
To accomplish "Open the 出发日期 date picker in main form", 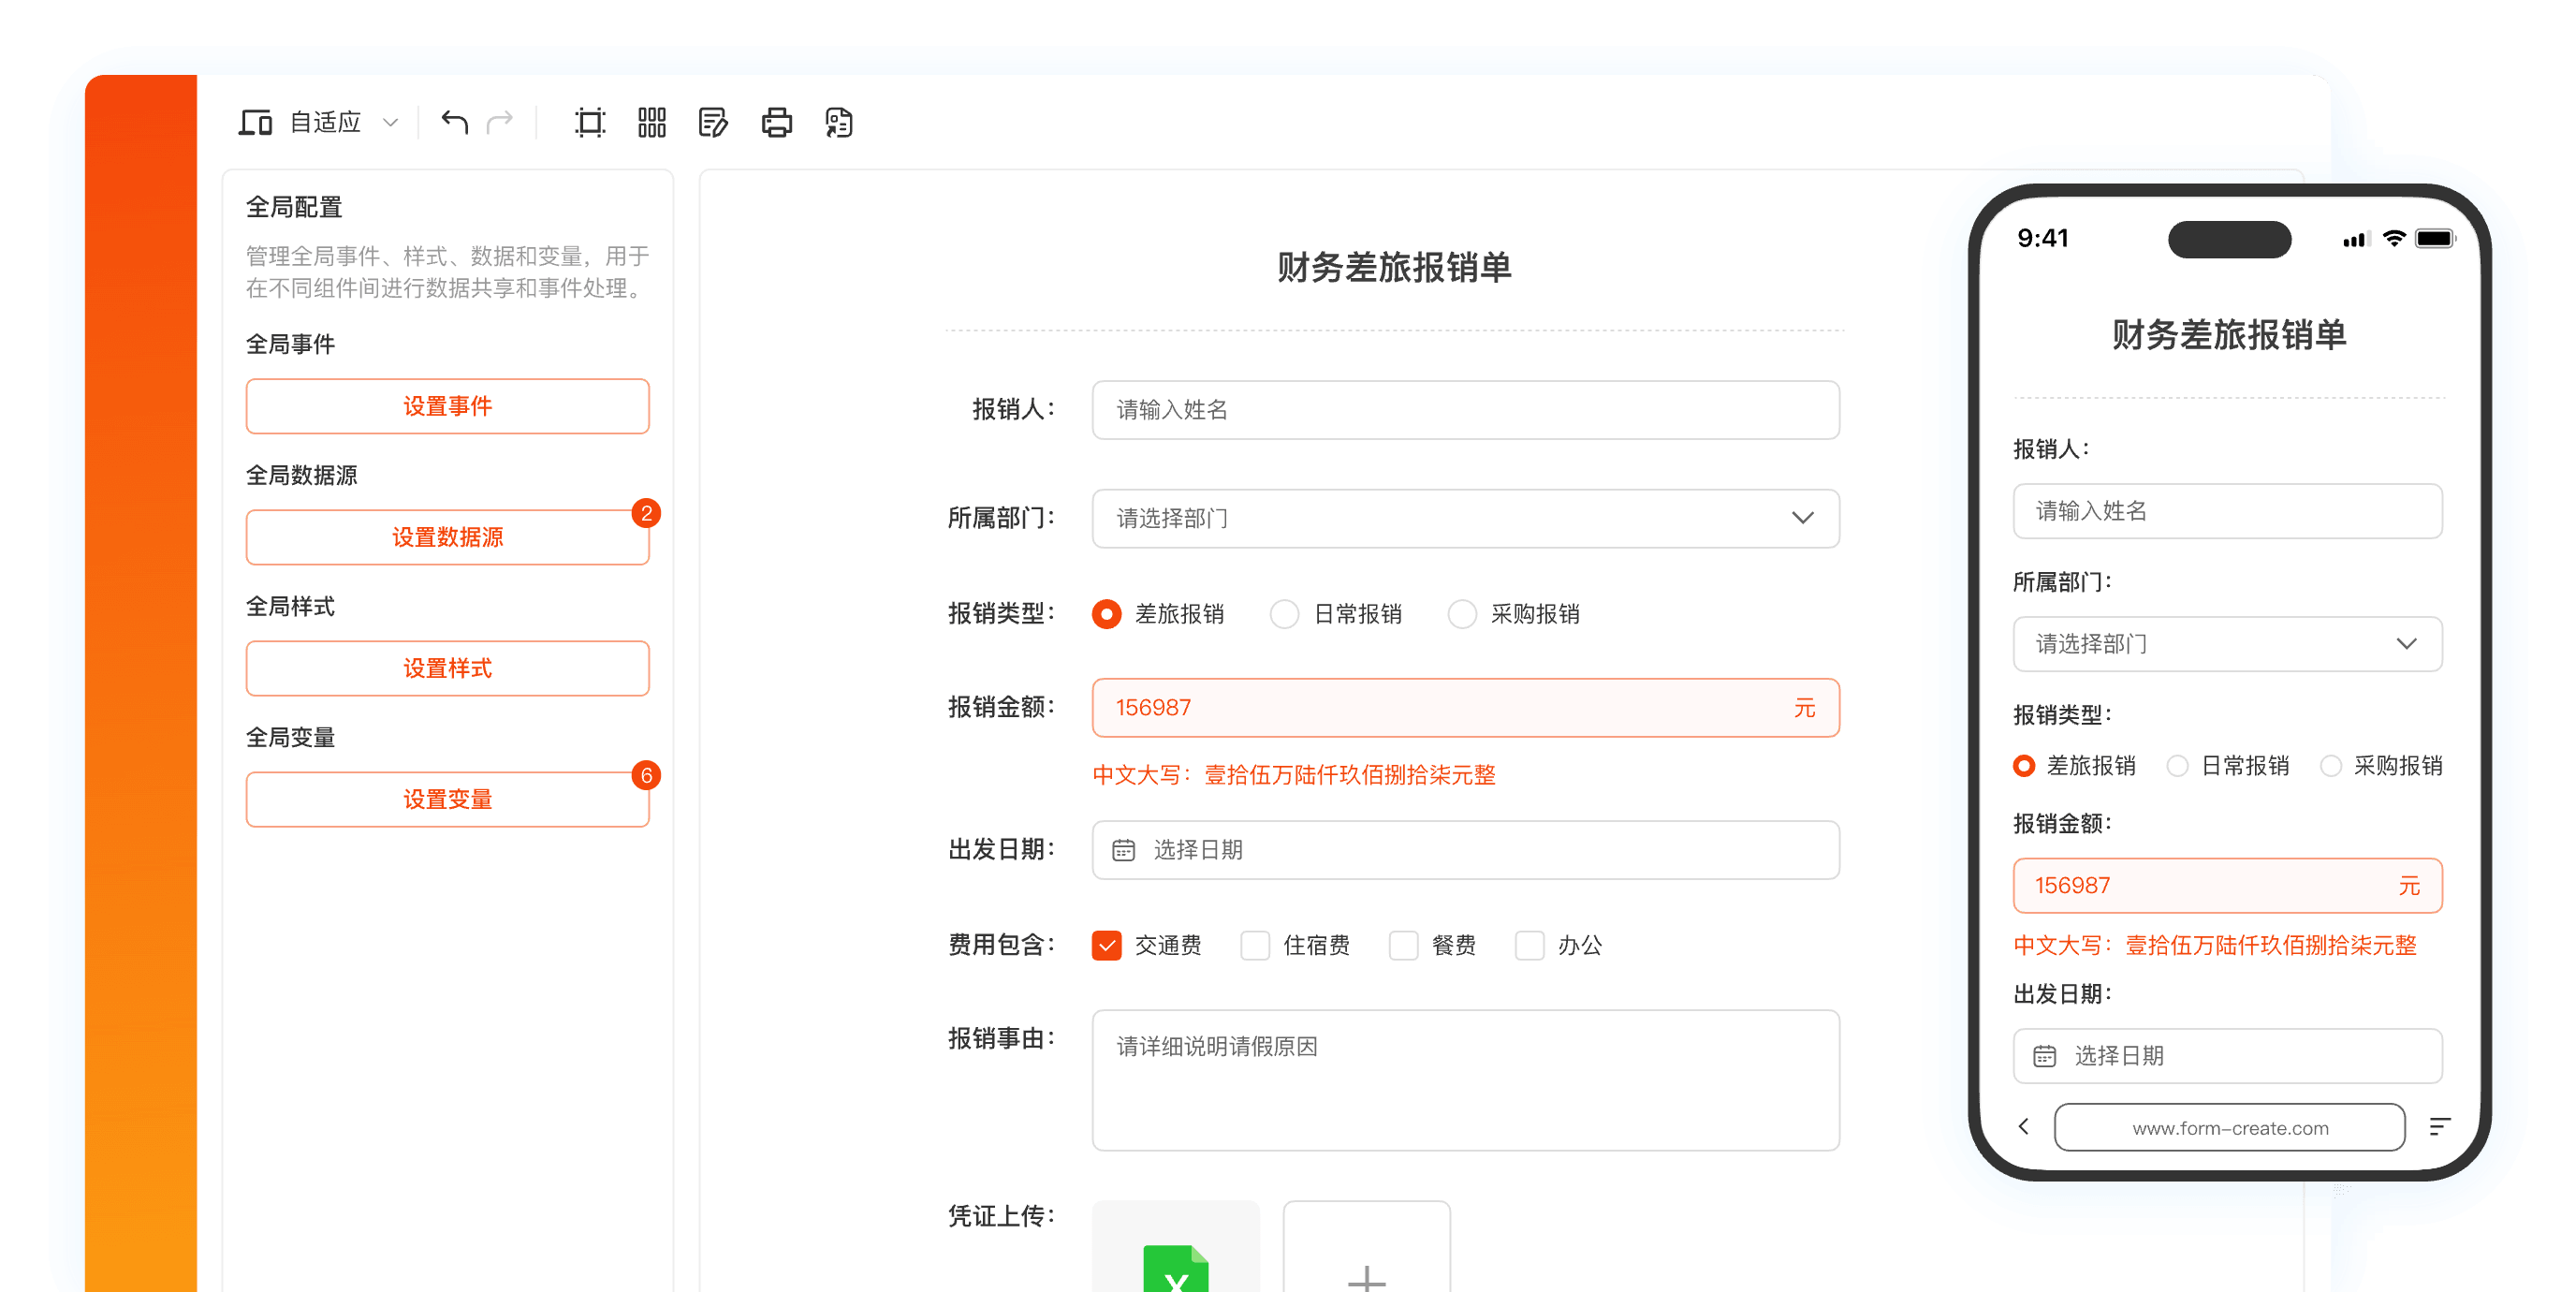I will click(x=1465, y=850).
